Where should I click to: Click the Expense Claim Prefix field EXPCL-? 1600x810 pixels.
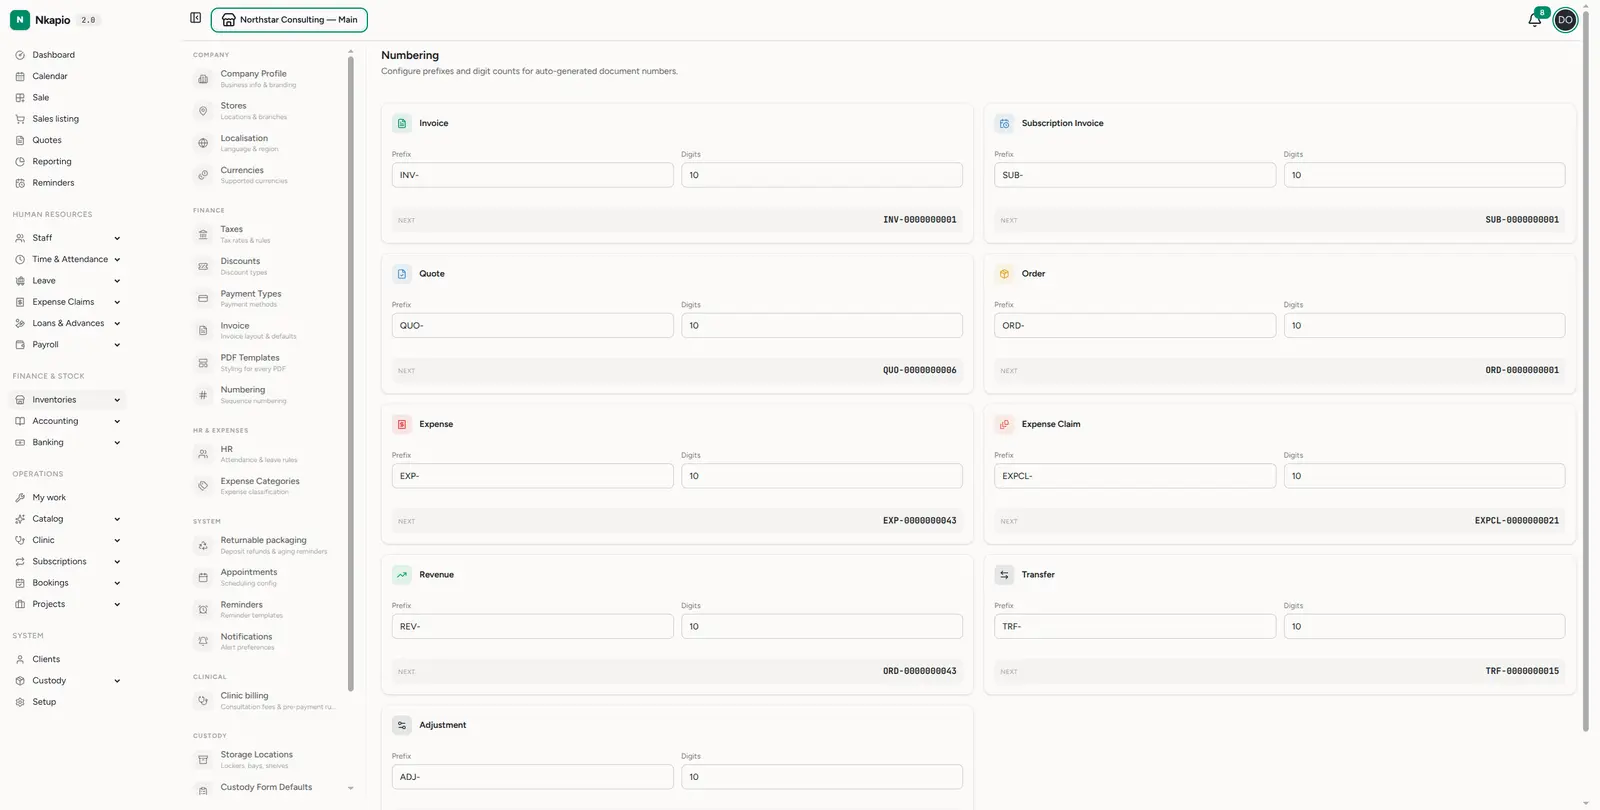[1135, 476]
